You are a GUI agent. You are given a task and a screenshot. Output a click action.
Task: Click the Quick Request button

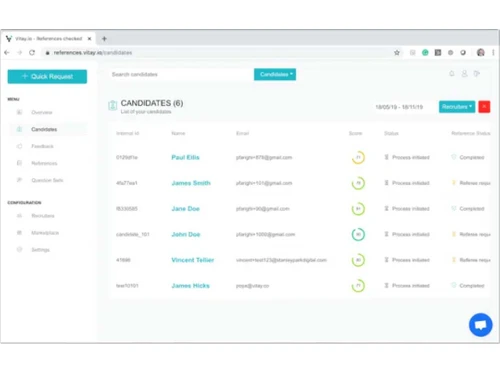coord(47,76)
